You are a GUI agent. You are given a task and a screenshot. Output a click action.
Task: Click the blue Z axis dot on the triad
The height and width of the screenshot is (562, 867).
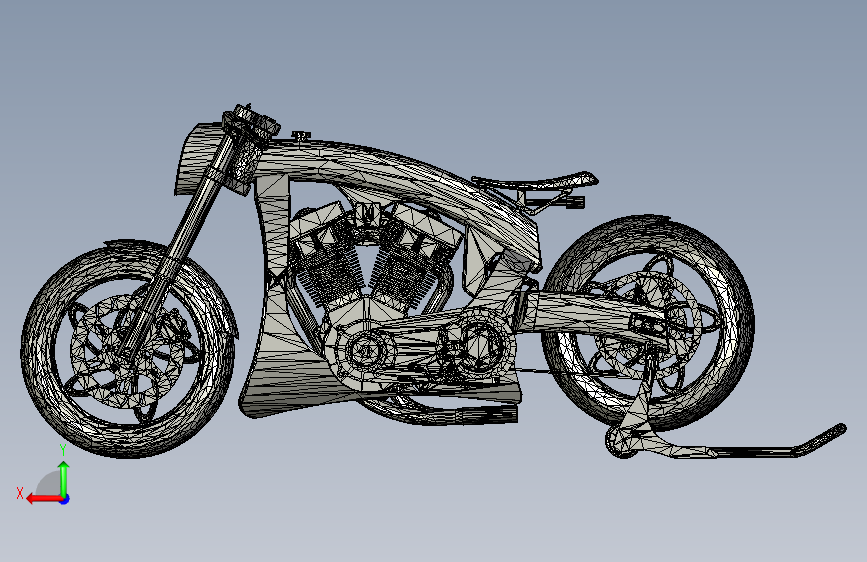click(65, 499)
